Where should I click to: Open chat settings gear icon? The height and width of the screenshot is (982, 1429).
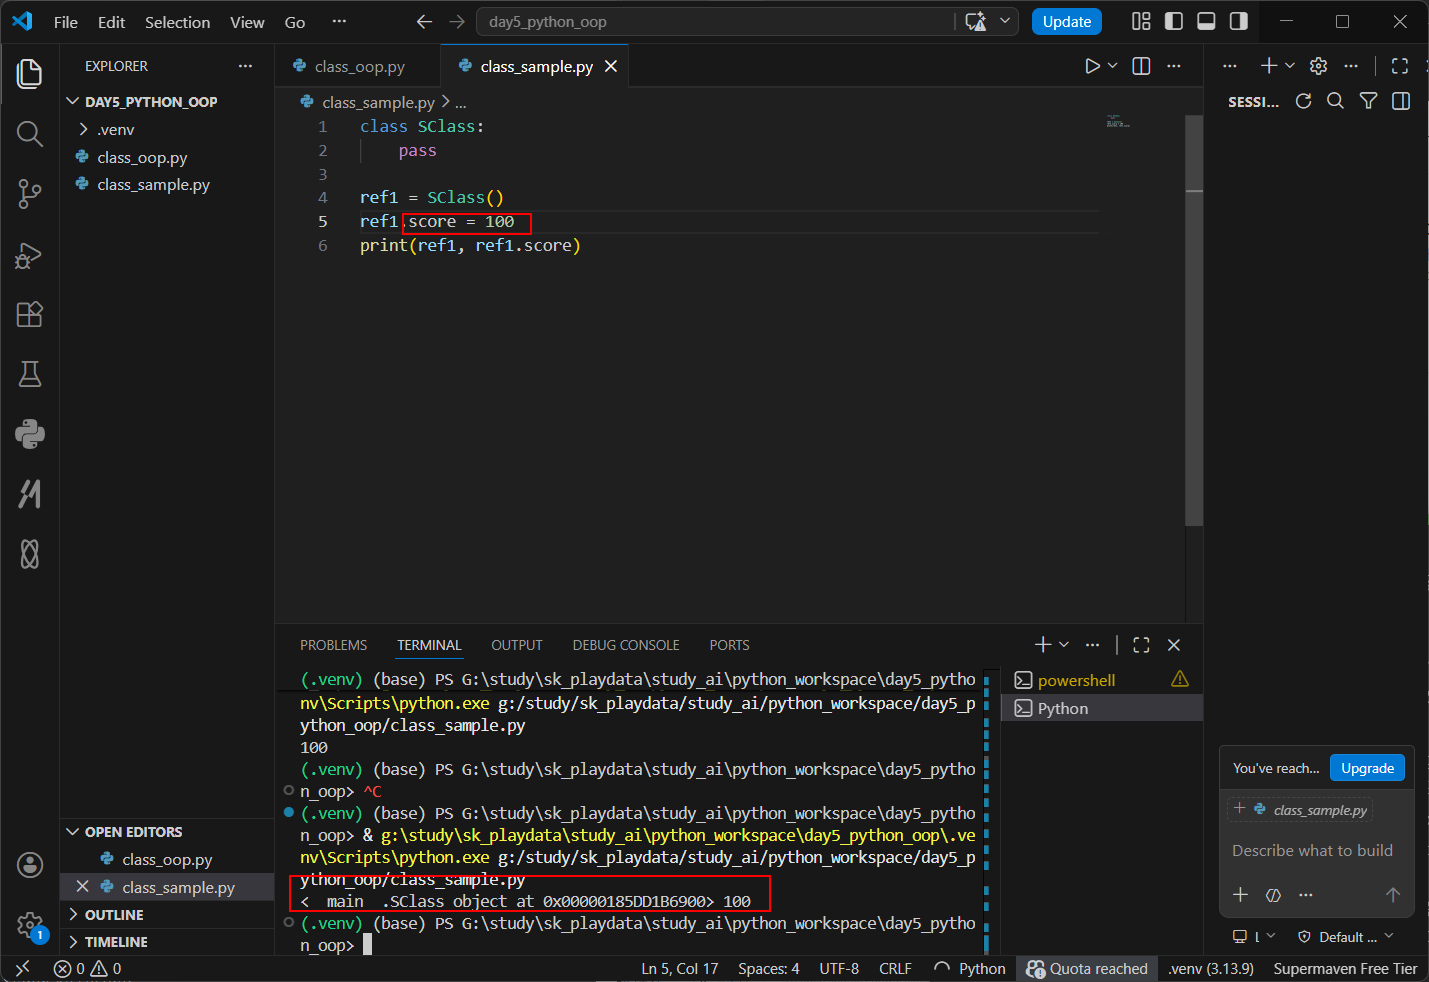pos(1318,66)
